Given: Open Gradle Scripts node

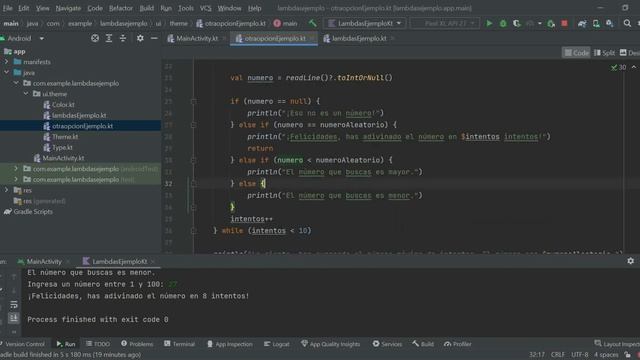Looking at the screenshot, I should [29, 212].
